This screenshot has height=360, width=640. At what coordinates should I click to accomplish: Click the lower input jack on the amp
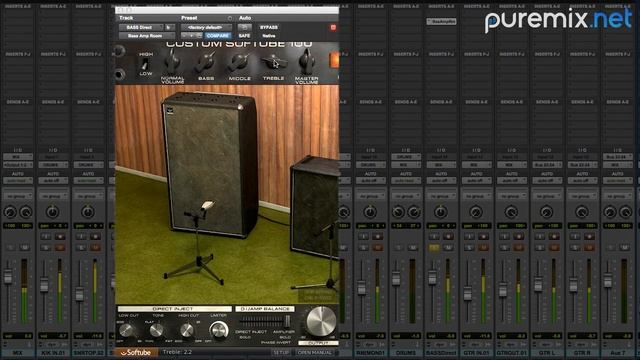(x=119, y=74)
